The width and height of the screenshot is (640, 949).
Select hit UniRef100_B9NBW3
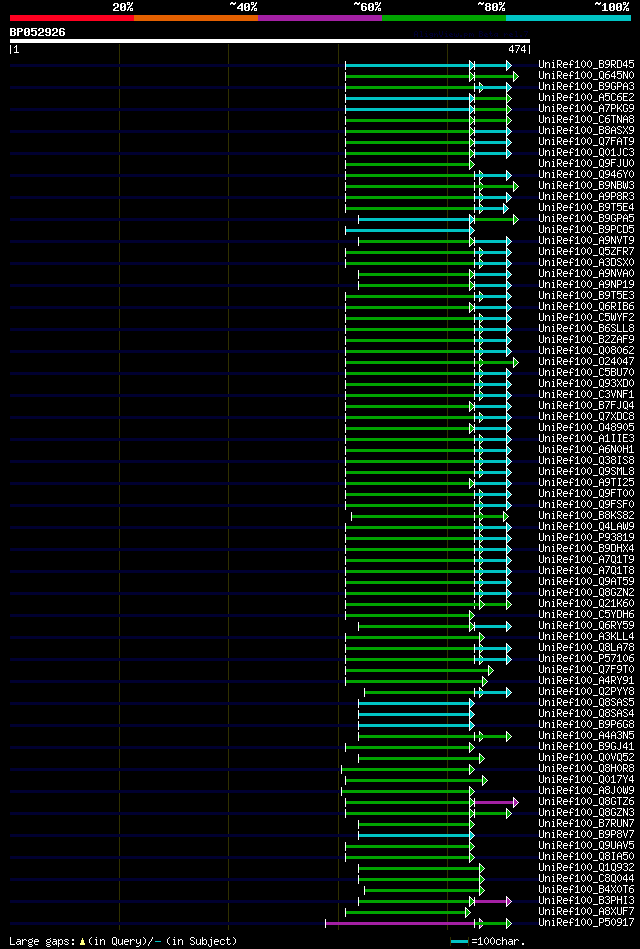click(586, 186)
